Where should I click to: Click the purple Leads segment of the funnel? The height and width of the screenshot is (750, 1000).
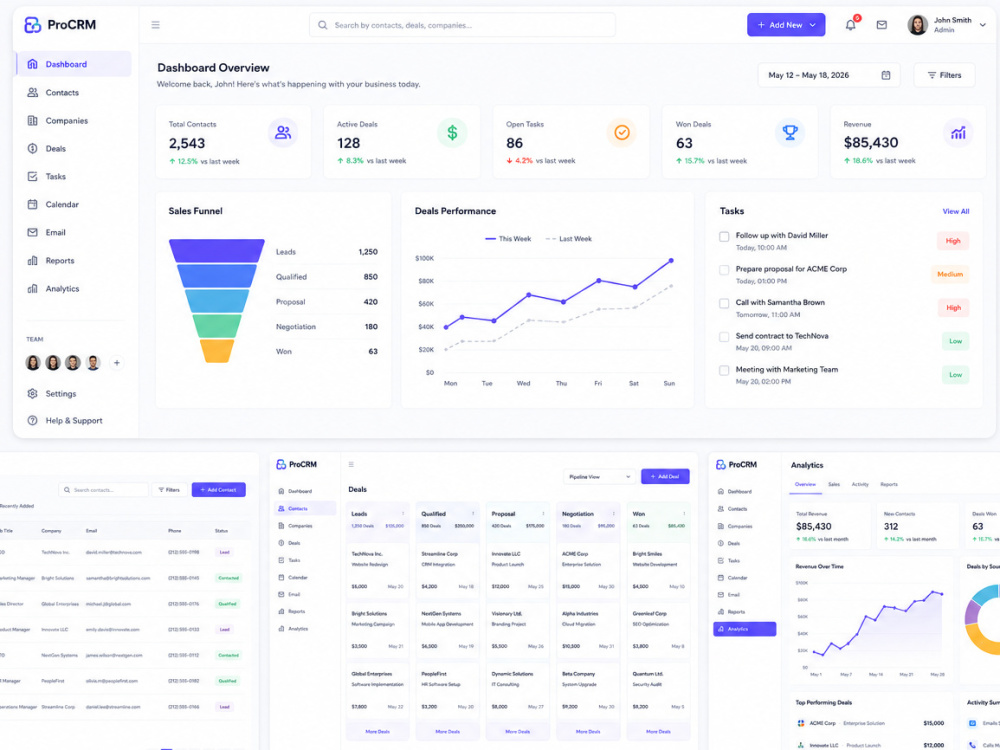click(x=217, y=251)
